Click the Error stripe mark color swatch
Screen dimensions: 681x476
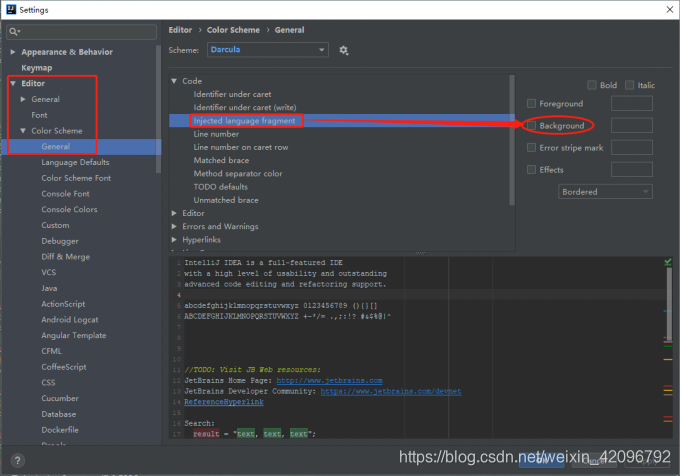631,148
